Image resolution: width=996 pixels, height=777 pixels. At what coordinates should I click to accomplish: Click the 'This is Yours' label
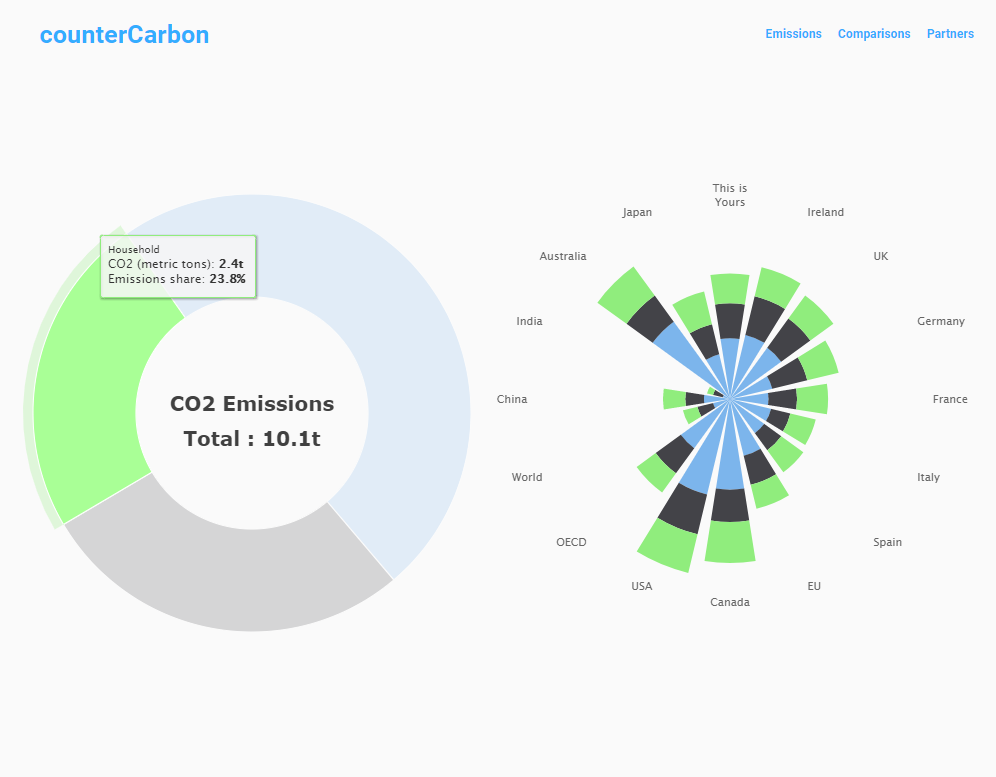[730, 195]
